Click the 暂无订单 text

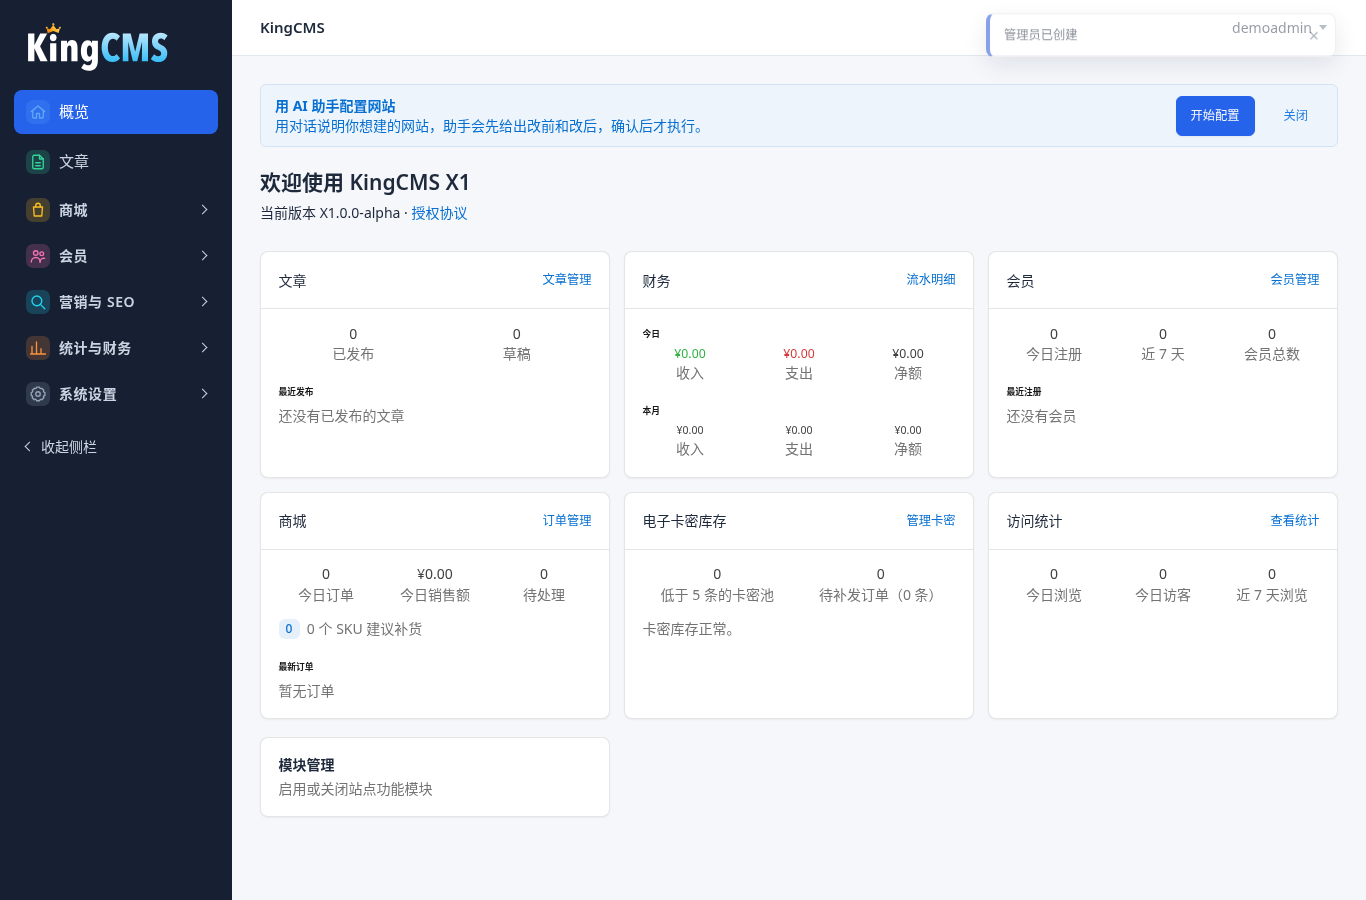306,691
